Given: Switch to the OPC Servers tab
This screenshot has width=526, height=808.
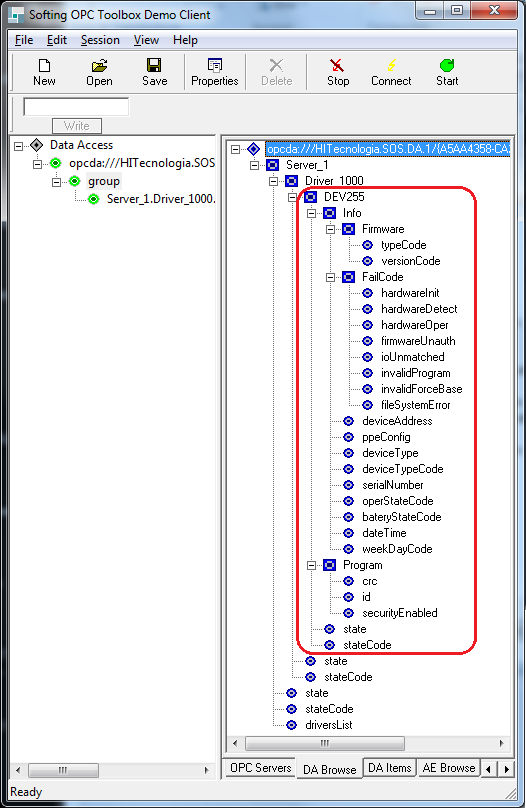Looking at the screenshot, I should [x=261, y=768].
